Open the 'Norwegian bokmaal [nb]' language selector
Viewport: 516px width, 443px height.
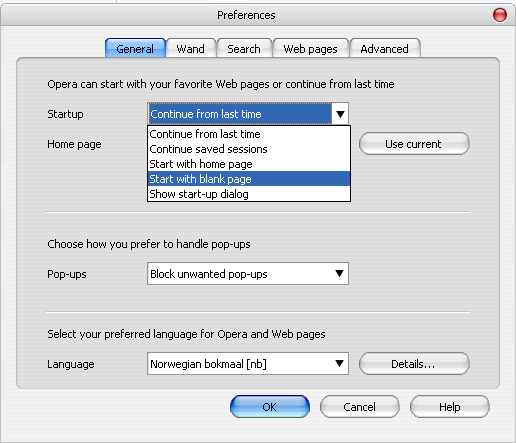coord(248,363)
